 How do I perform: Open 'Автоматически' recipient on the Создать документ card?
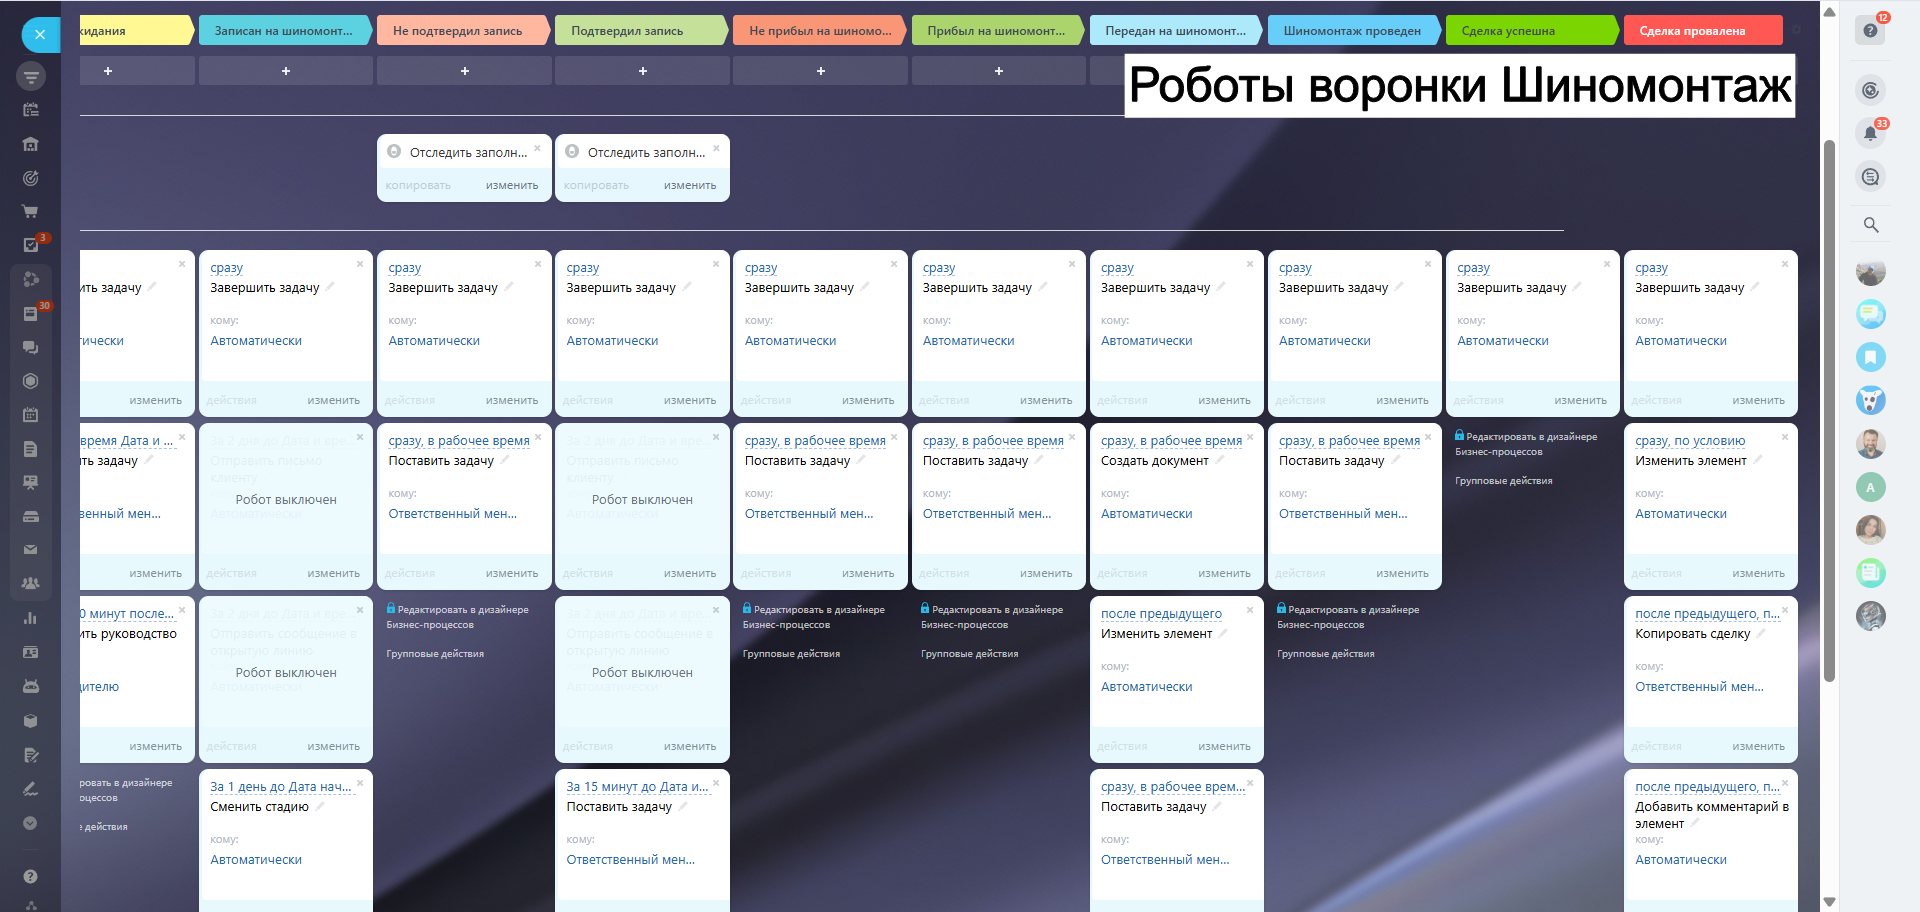(x=1146, y=514)
